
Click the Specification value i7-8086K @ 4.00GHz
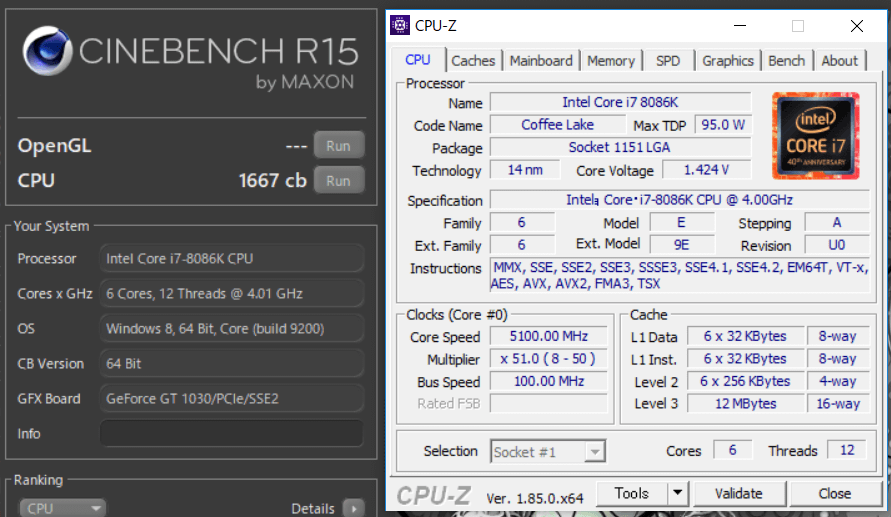(680, 200)
